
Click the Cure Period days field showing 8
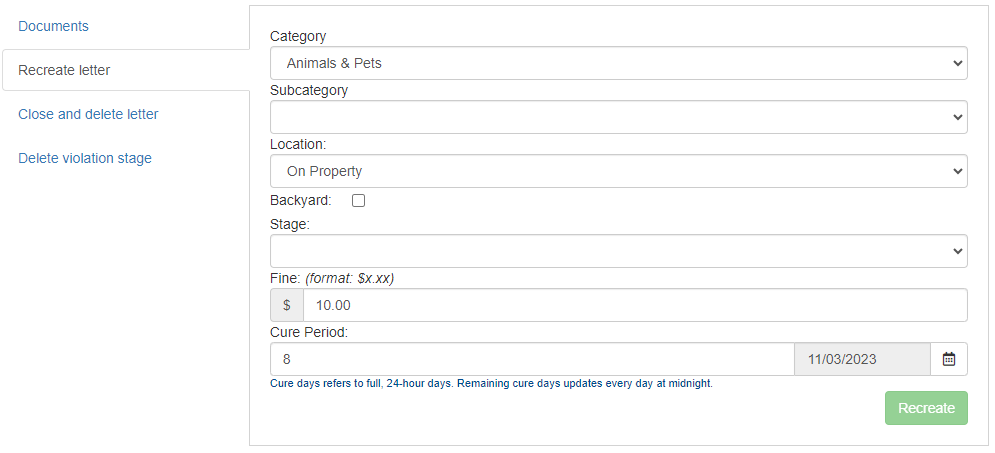pyautogui.click(x=532, y=359)
